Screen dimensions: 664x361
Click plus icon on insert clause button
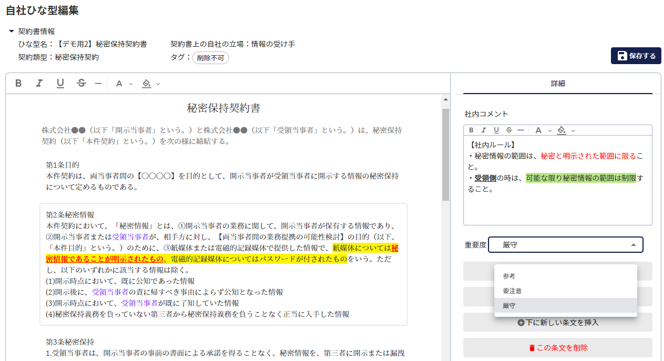coord(521,323)
